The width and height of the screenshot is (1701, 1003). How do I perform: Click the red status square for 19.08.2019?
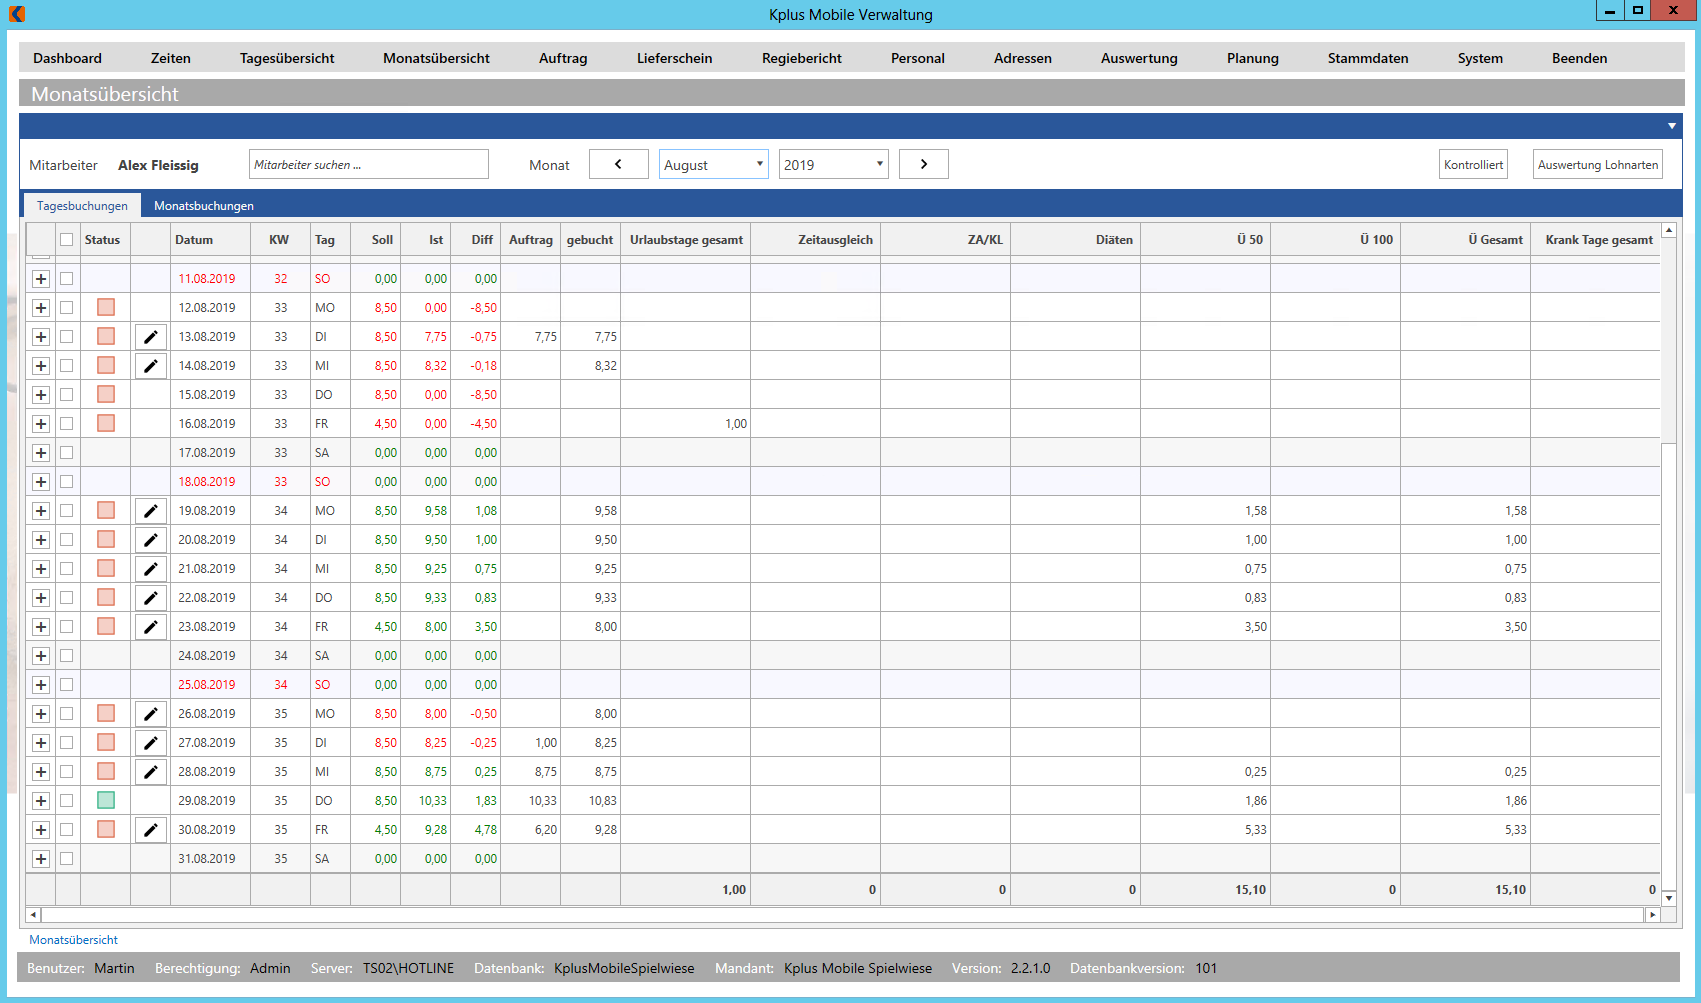(106, 510)
